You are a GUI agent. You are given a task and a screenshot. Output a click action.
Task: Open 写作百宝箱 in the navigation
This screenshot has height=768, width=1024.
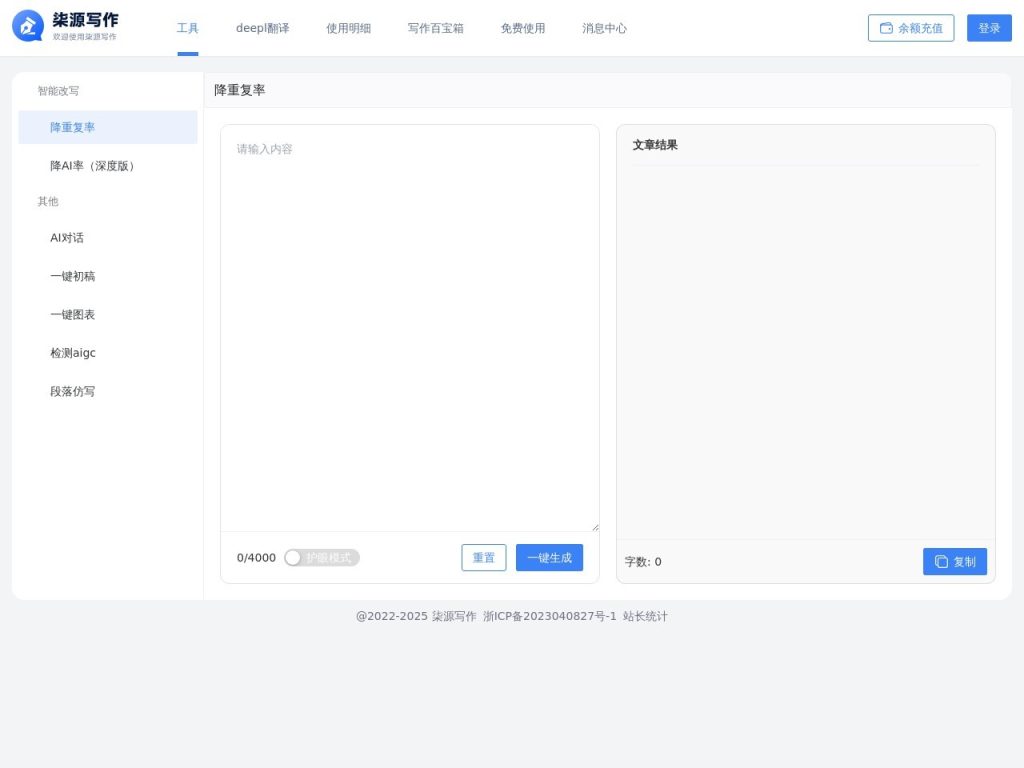tap(436, 28)
